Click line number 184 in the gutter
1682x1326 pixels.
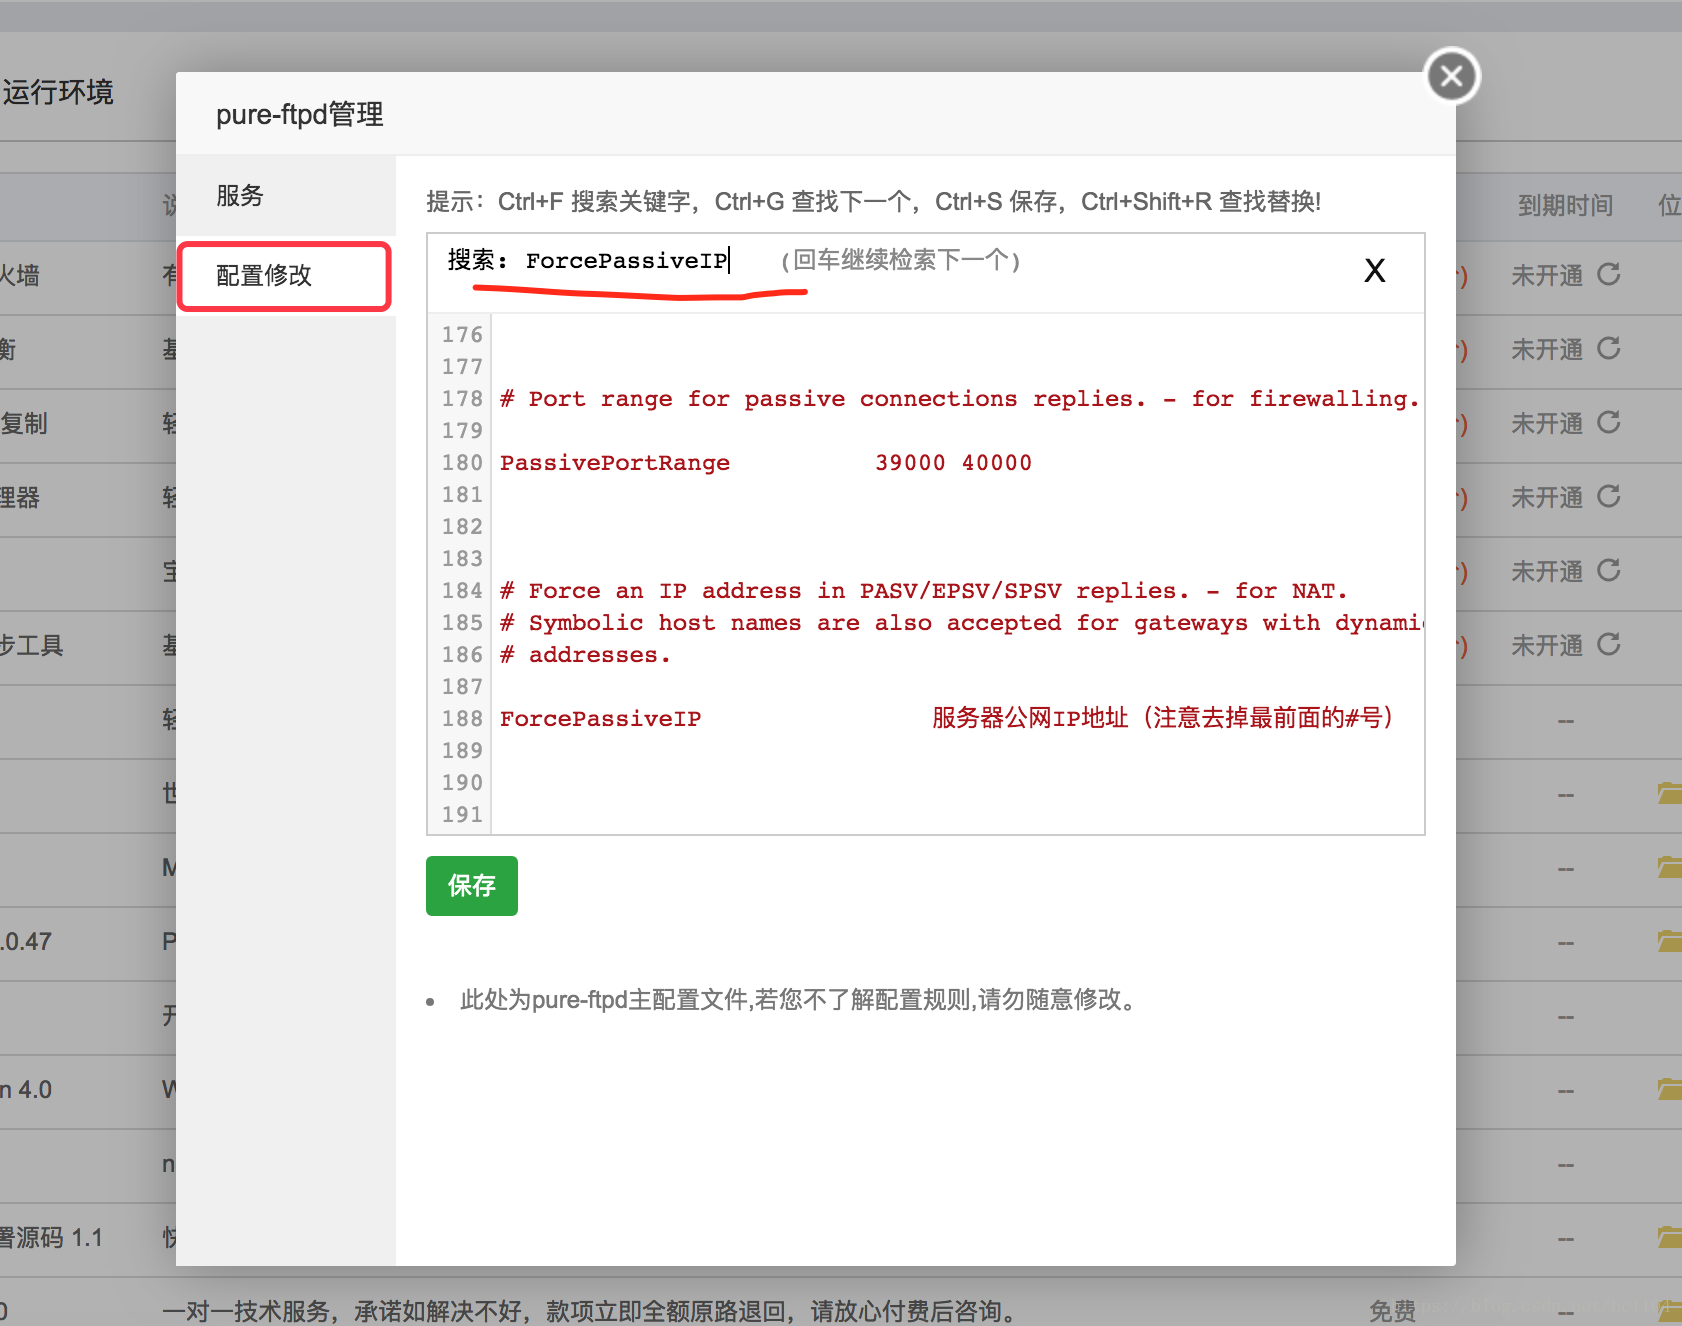coord(462,591)
